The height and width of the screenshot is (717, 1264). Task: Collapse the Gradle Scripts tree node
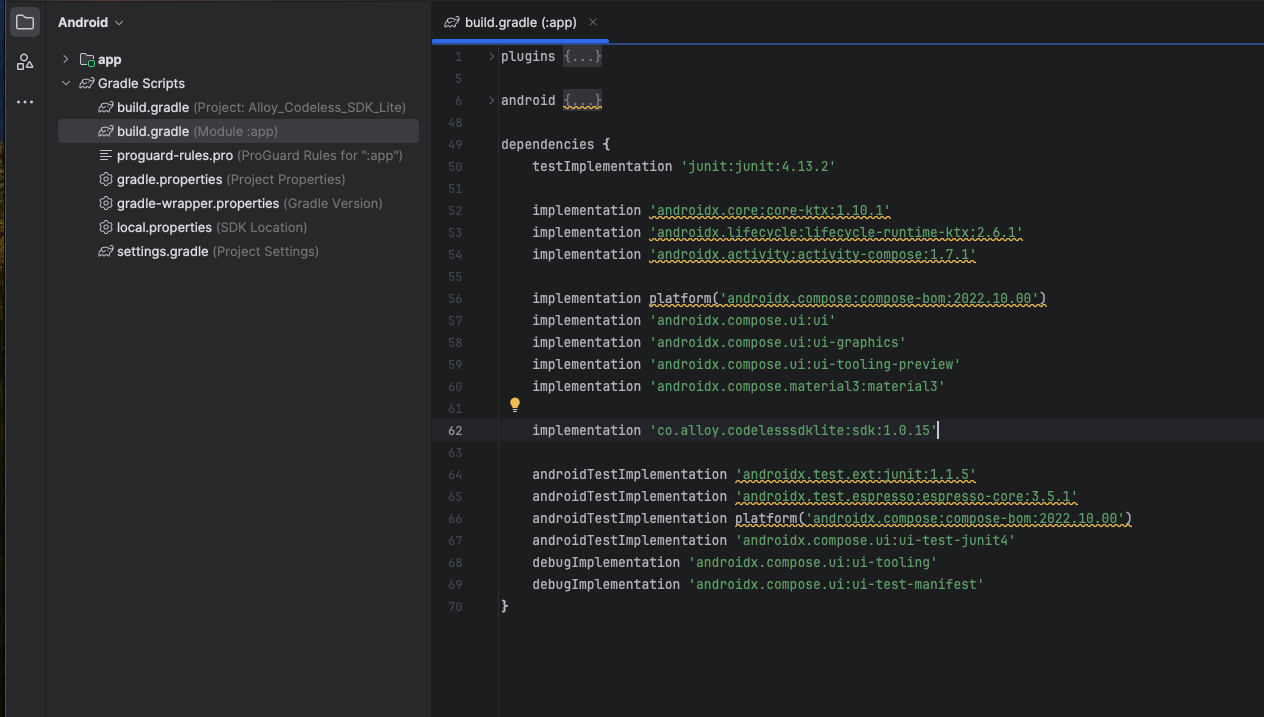pyautogui.click(x=66, y=84)
